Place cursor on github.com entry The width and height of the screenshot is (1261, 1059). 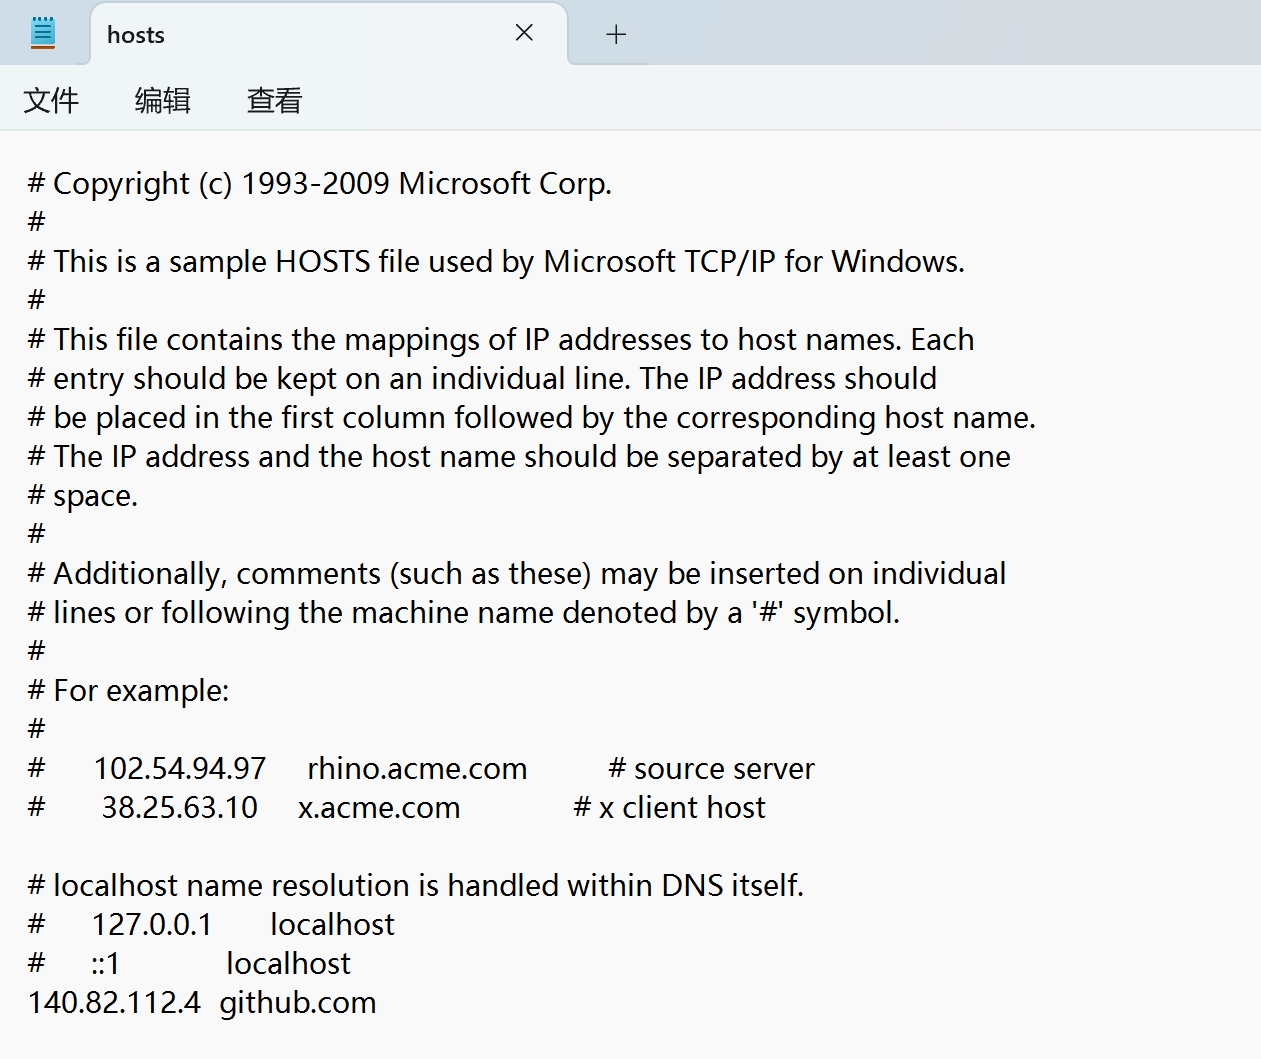coord(298,1003)
